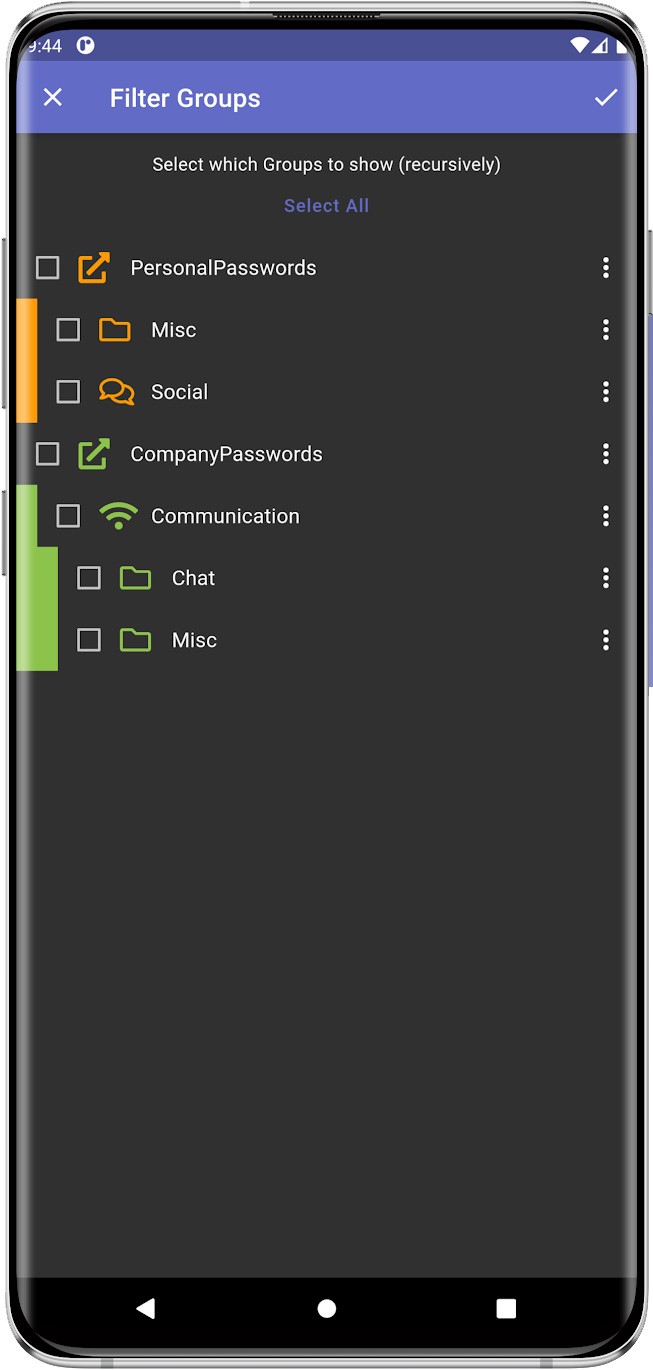The height and width of the screenshot is (1370, 653).
Task: Click the green CompanyPasswords database icon
Action: tap(94, 453)
